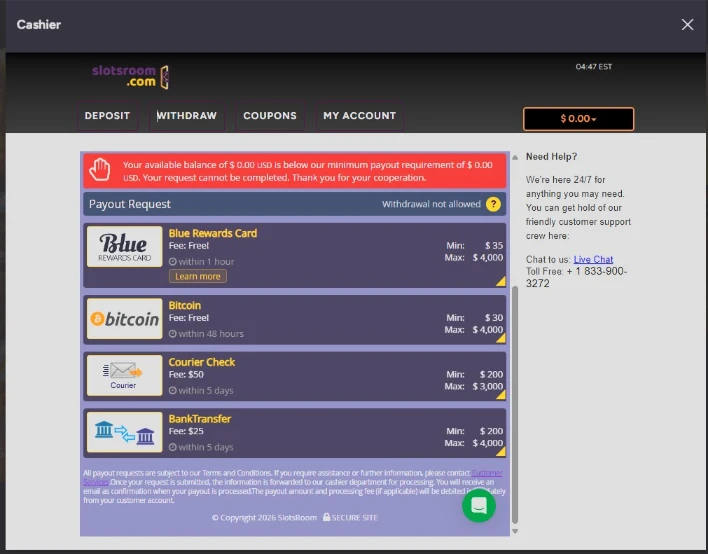
Task: Click the BankTransfer bank buildings icon
Action: [x=124, y=432]
